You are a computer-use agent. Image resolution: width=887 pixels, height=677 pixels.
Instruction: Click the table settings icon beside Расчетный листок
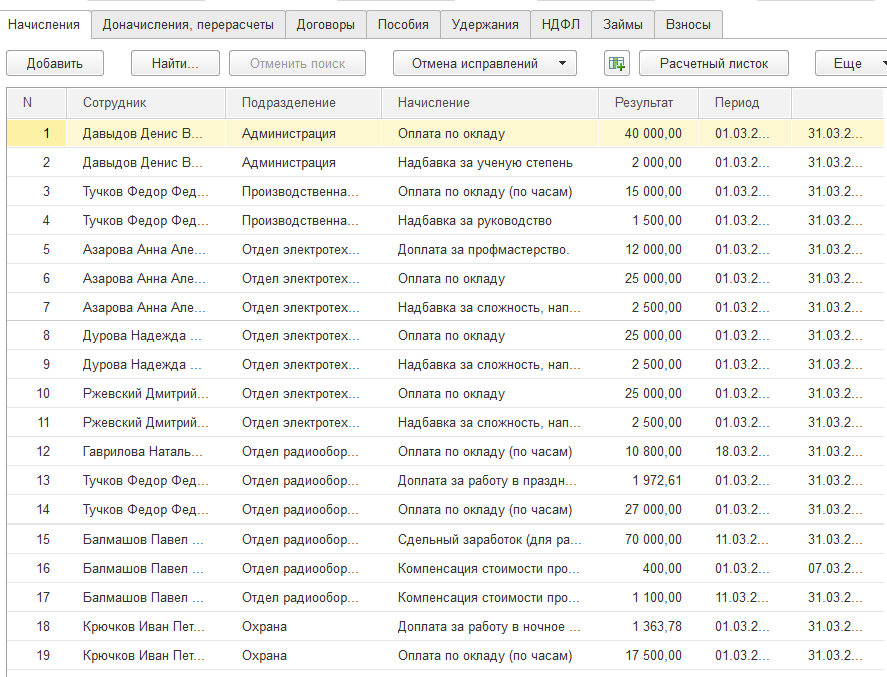click(x=616, y=63)
